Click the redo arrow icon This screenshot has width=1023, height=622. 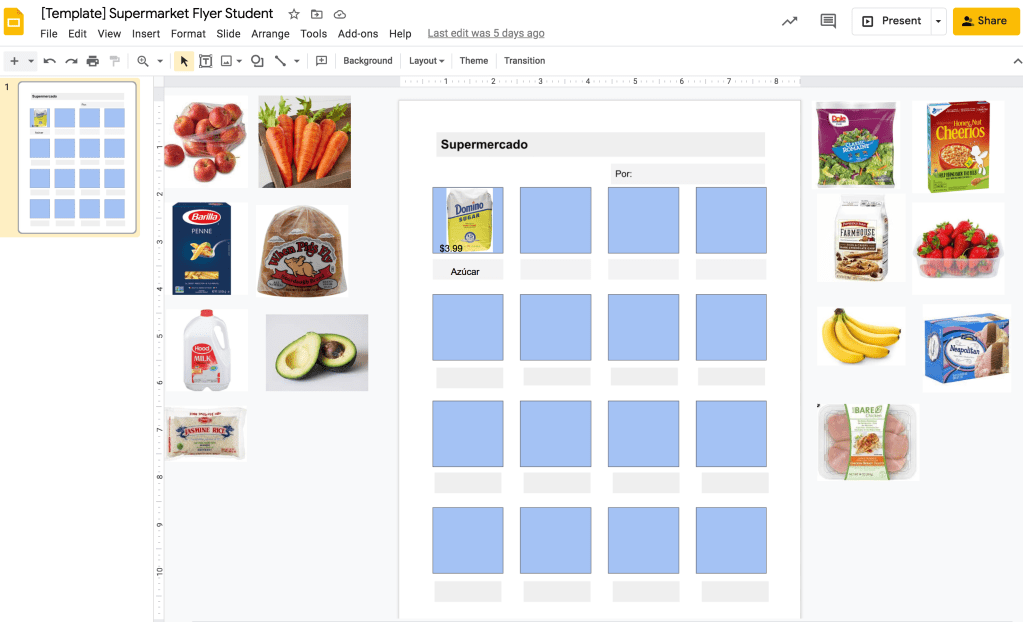pyautogui.click(x=71, y=61)
